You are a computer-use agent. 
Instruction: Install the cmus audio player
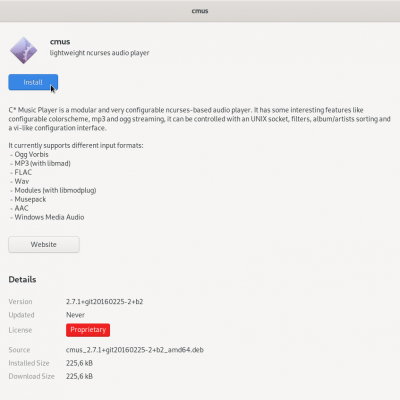(33, 82)
